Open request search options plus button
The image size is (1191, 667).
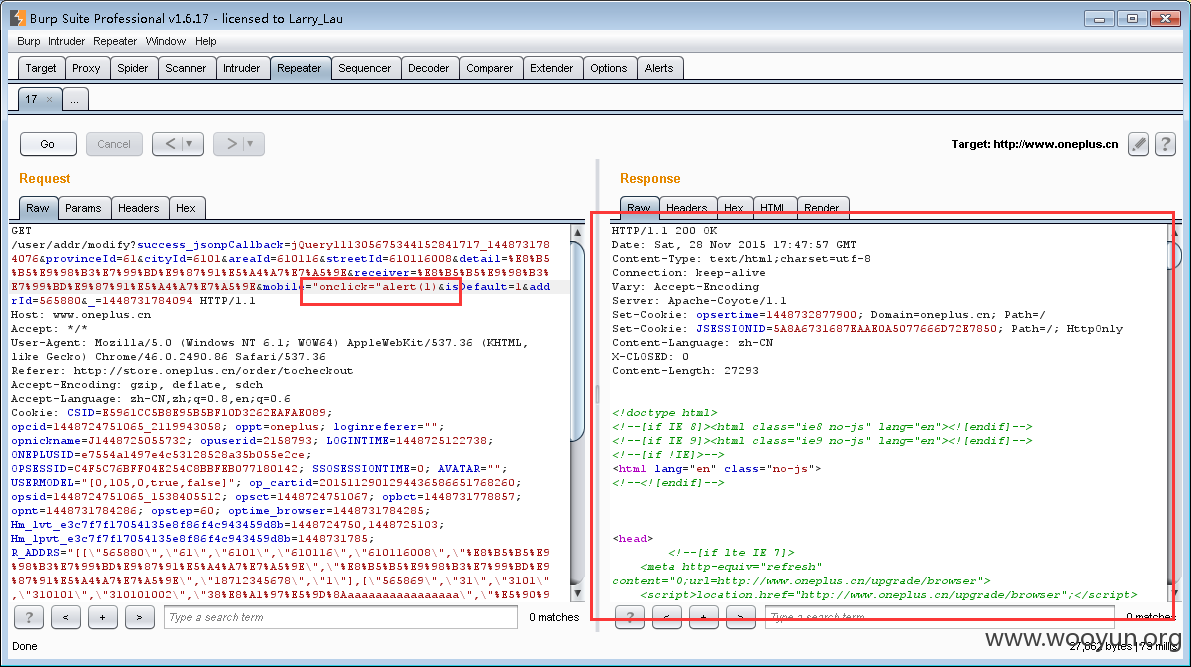[102, 617]
